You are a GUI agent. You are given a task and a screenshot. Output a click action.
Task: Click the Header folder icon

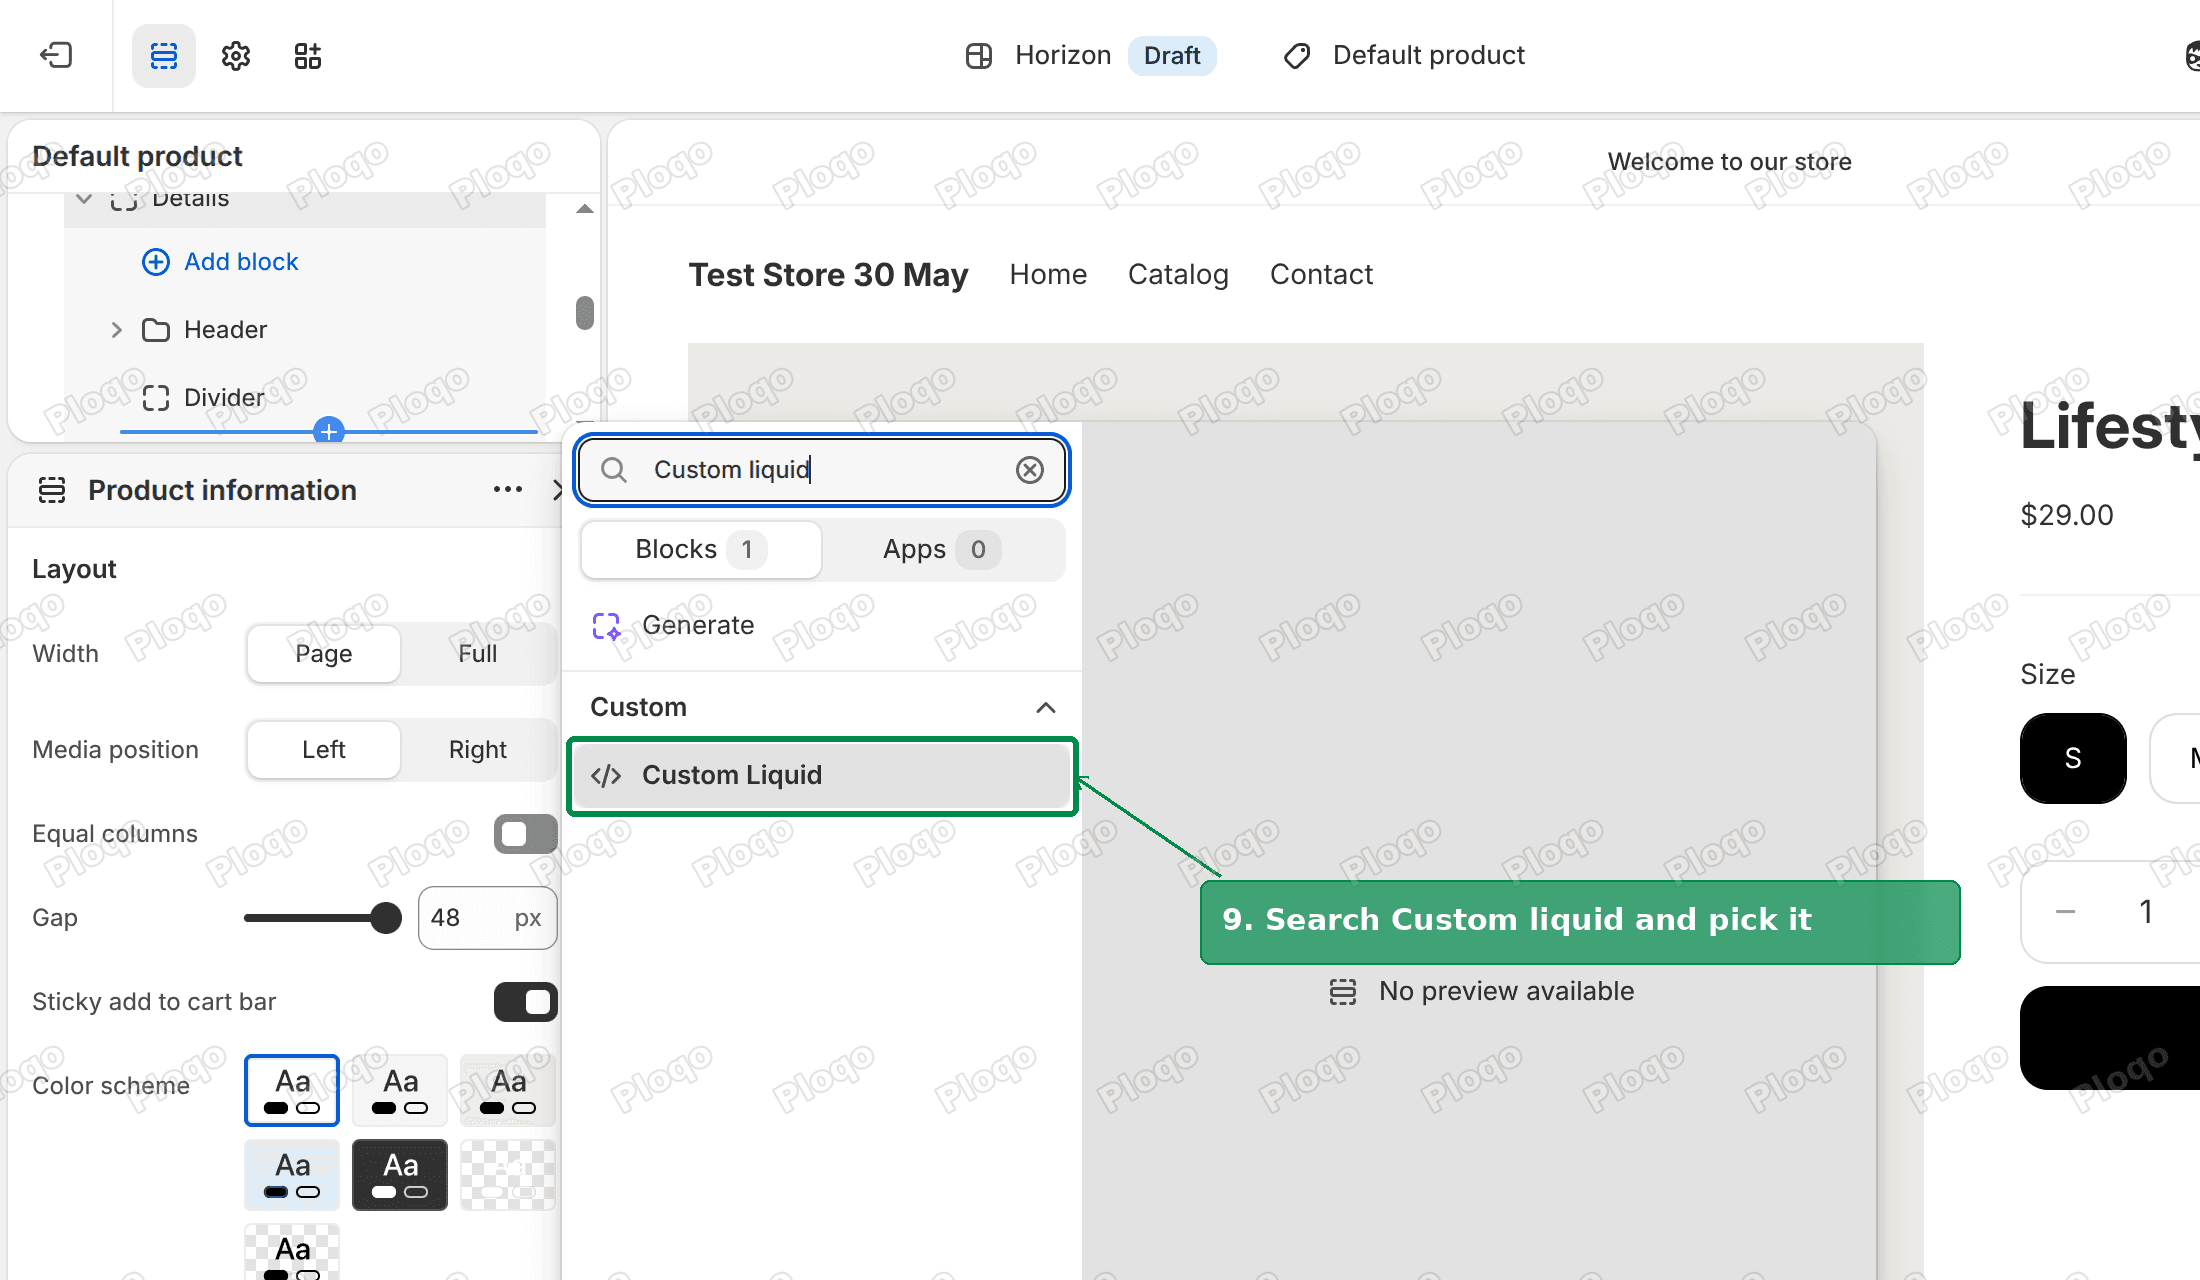pyautogui.click(x=156, y=330)
